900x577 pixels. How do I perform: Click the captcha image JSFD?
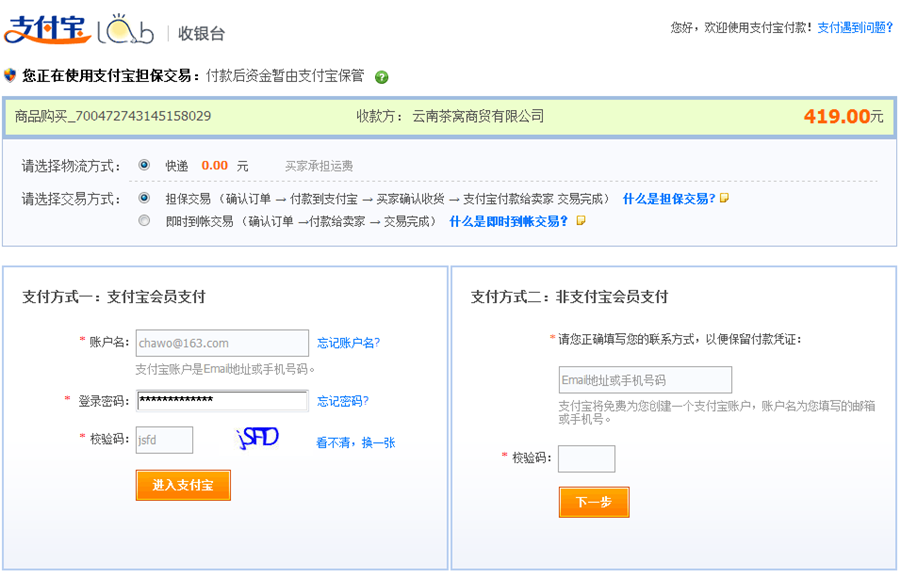[257, 438]
